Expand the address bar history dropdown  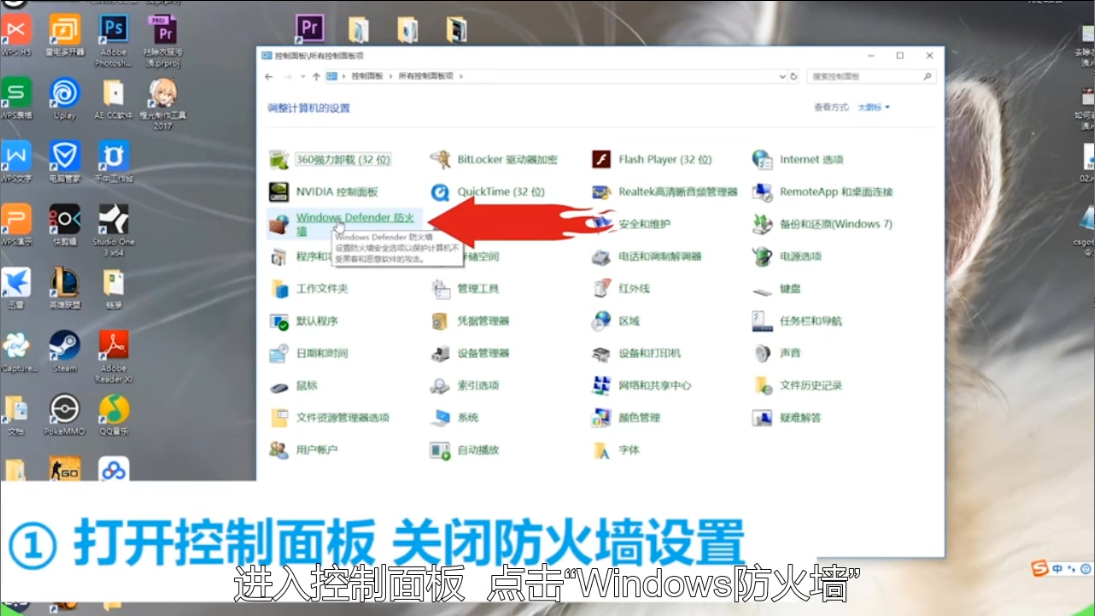(781, 76)
